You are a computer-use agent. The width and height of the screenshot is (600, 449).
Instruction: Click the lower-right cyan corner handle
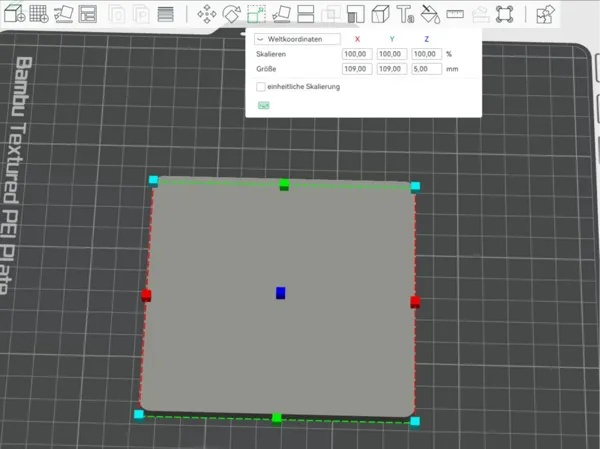[x=415, y=423]
